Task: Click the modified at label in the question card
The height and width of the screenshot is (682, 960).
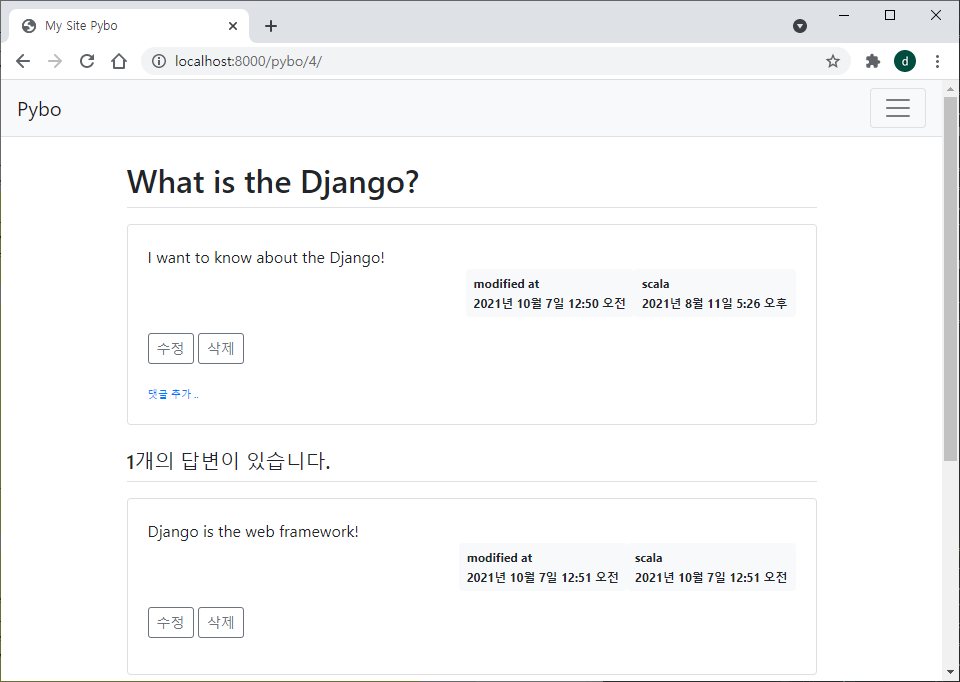Action: pos(506,284)
